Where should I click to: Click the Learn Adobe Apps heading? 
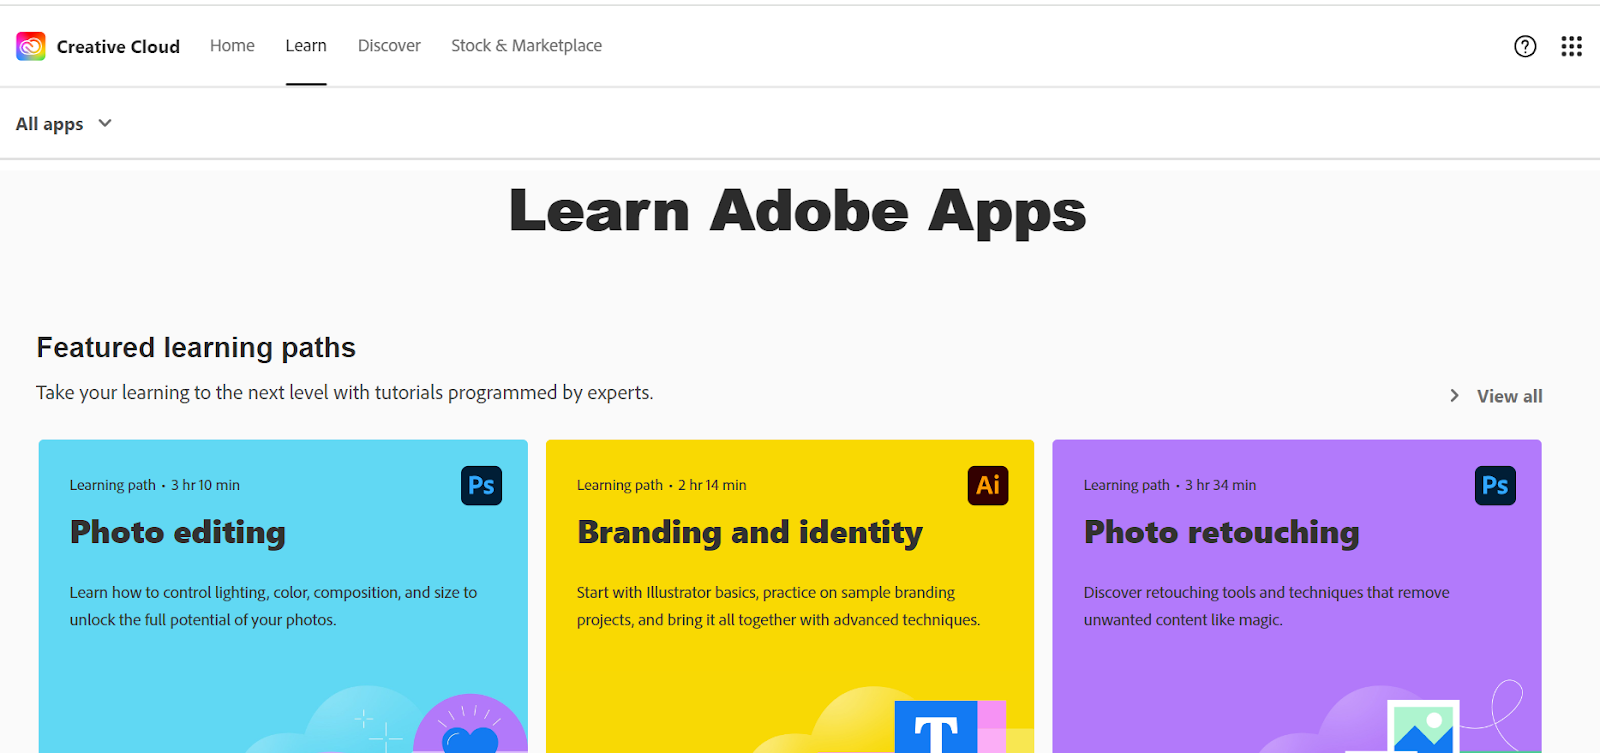797,212
